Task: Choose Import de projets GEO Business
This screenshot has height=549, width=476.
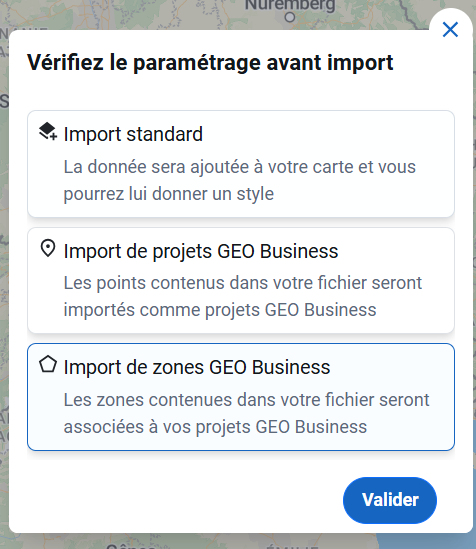Action: pos(241,280)
